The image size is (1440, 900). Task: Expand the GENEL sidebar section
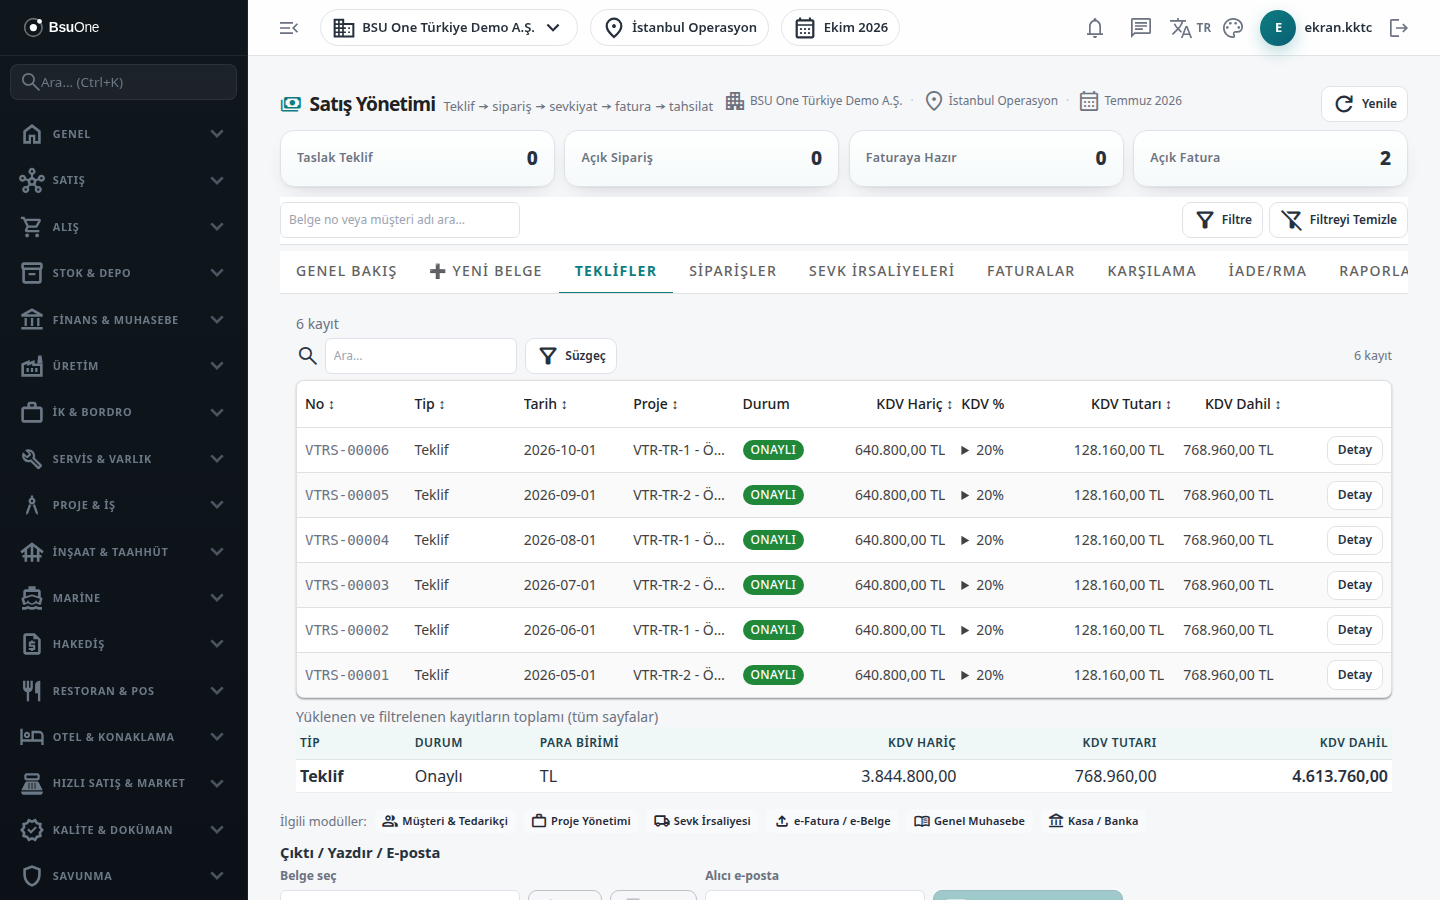[124, 134]
